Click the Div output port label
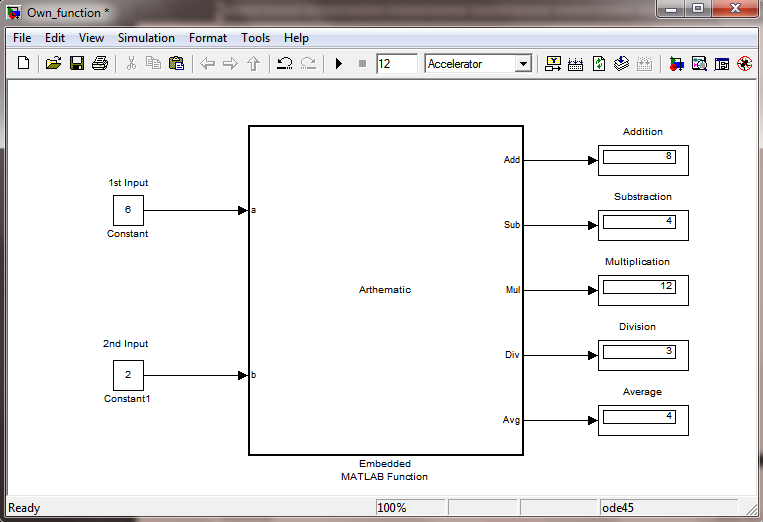Viewport: 763px width, 522px height. click(512, 355)
